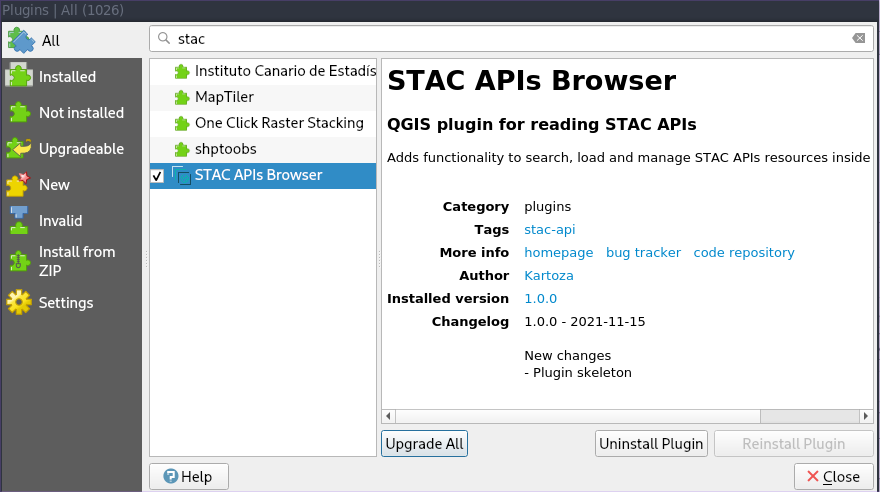Open the bug tracker link

[x=643, y=252]
